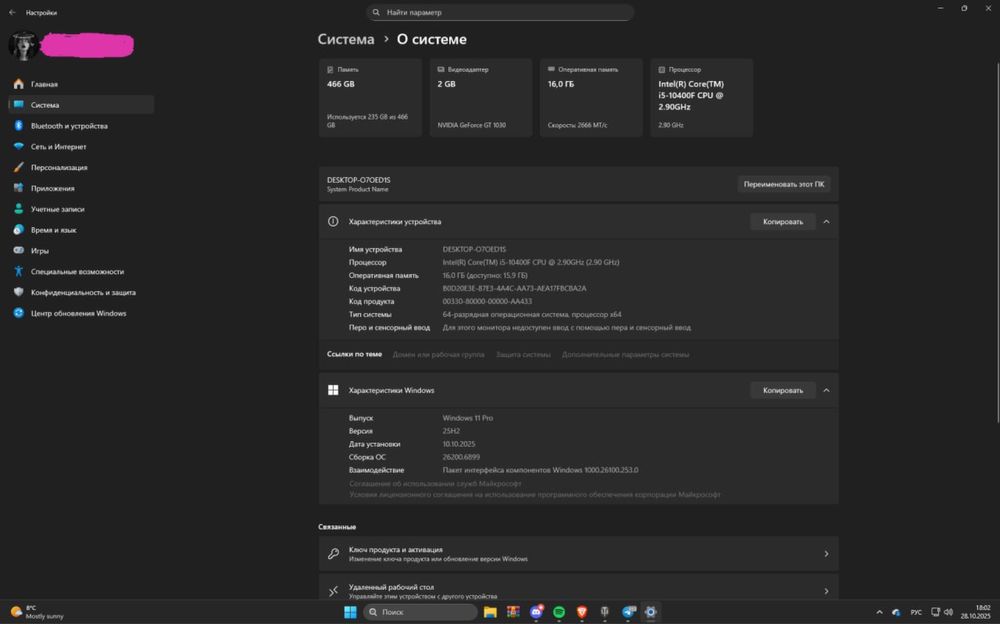1000x624 pixels.
Task: Open the Память 466 GB card
Action: [x=370, y=98]
